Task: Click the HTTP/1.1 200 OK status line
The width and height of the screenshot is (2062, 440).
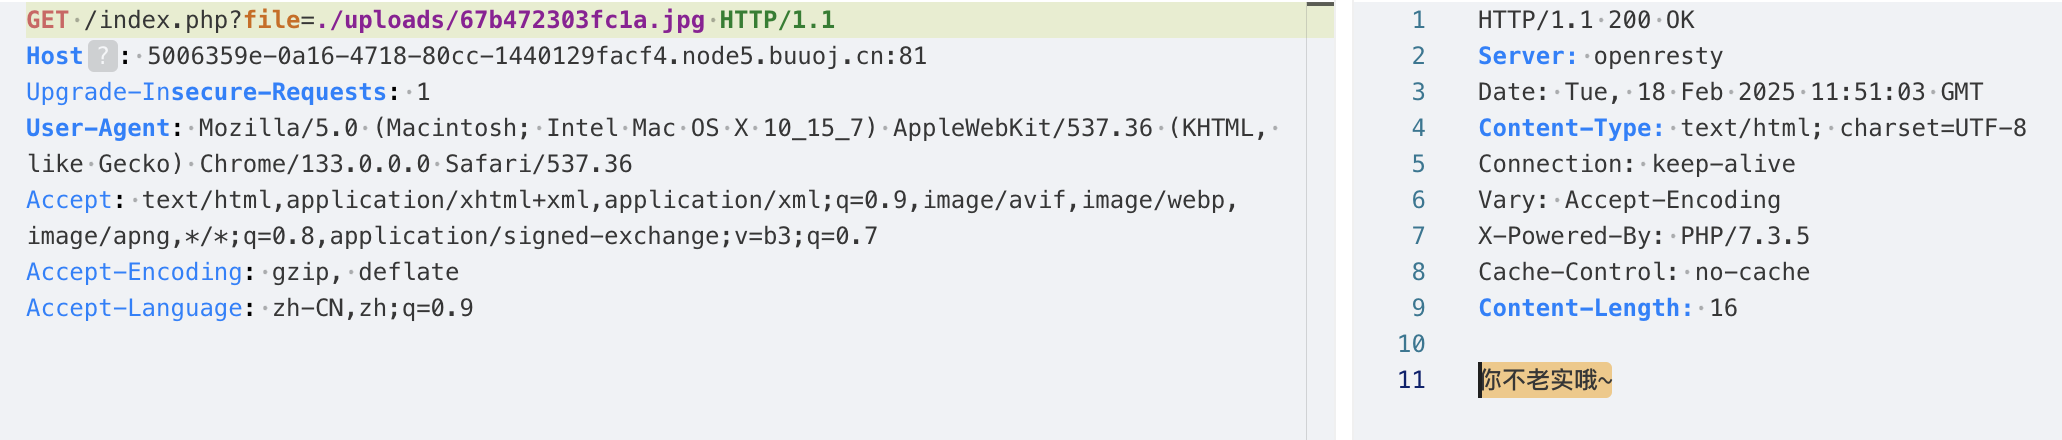Action: click(x=1585, y=20)
